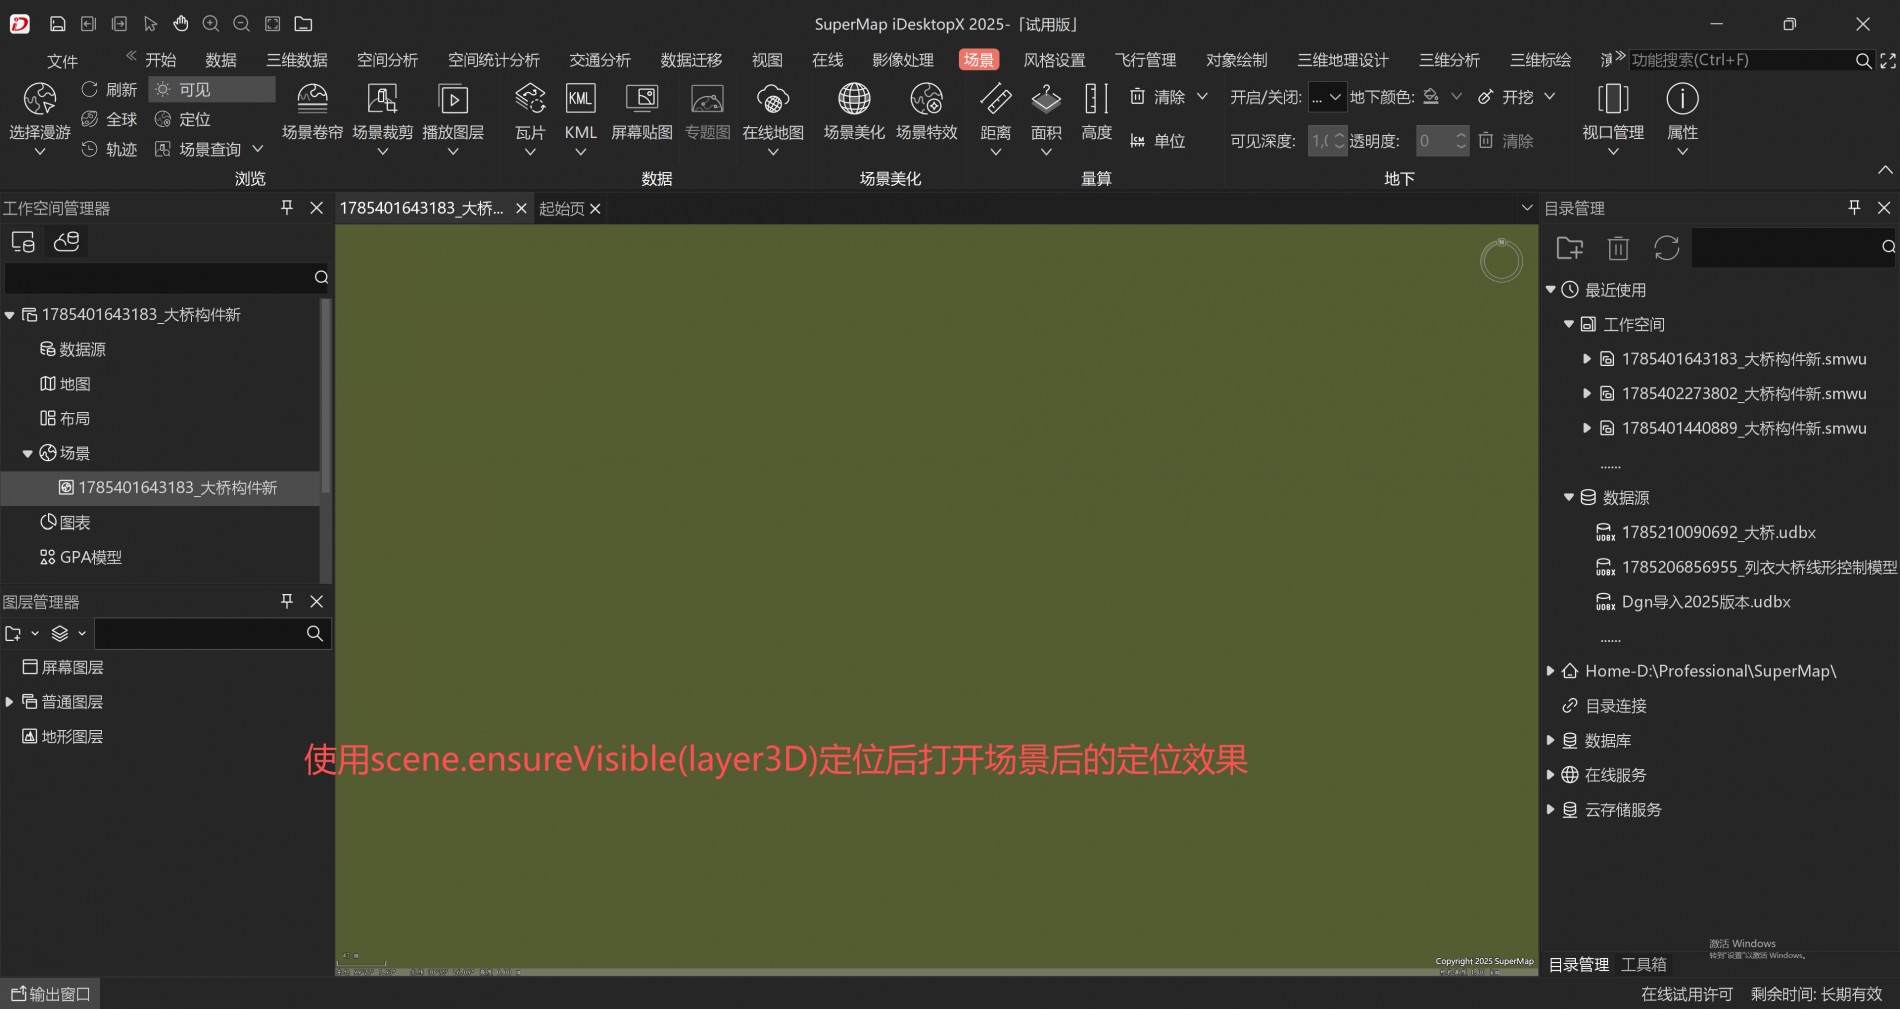Viewport: 1900px width, 1009px height.
Task: Click the full extent view icon
Action: point(273,24)
